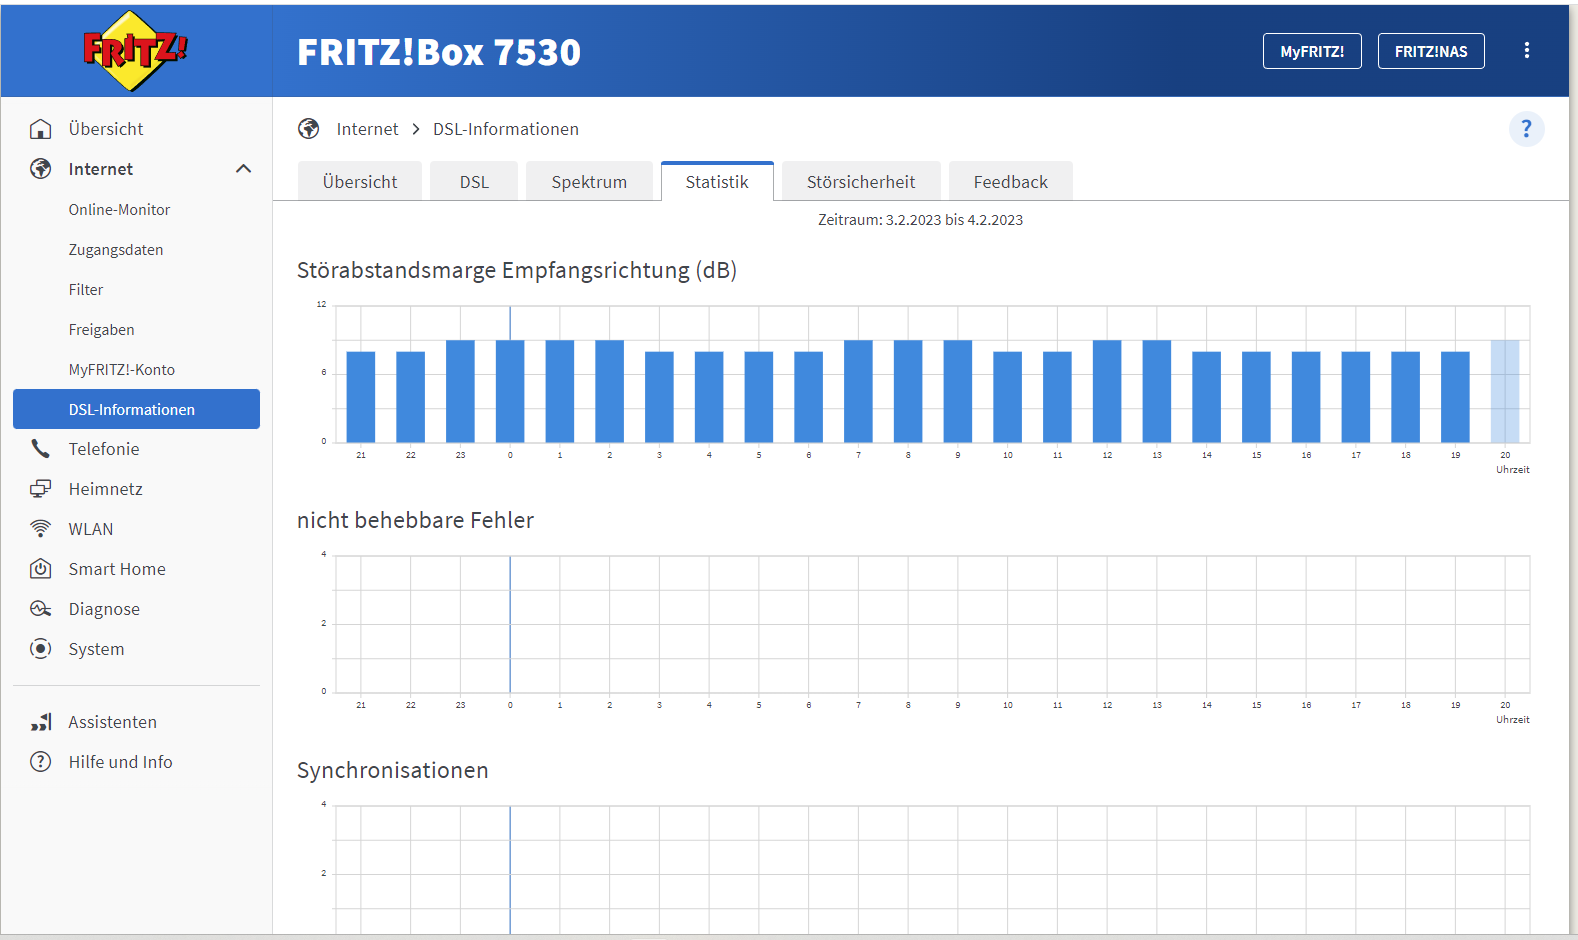
Task: Click the hour 7 bar in Störabstandsmarge chart
Action: point(858,391)
